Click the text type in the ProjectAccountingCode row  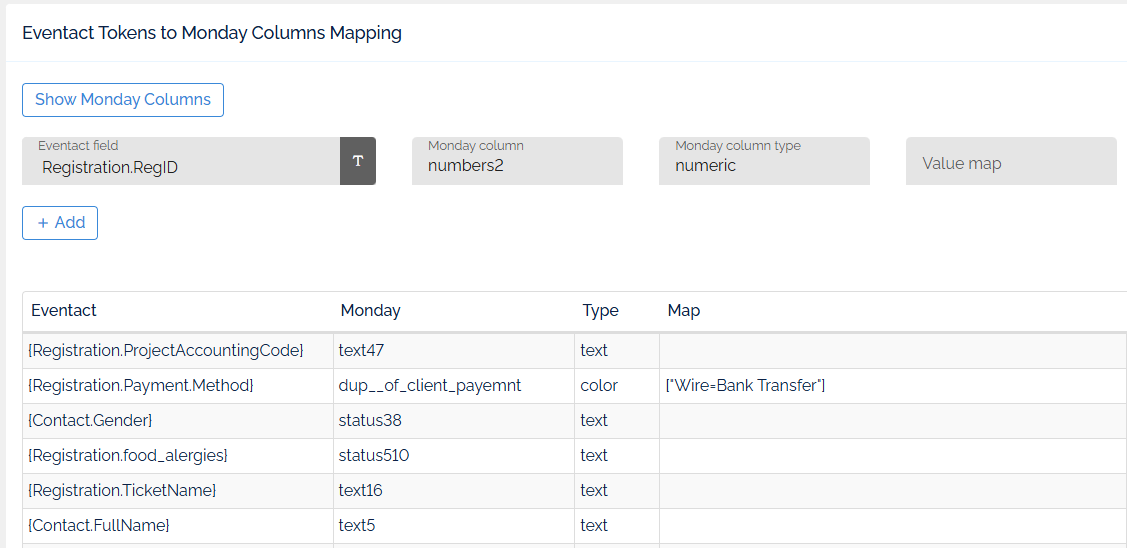[617, 351]
